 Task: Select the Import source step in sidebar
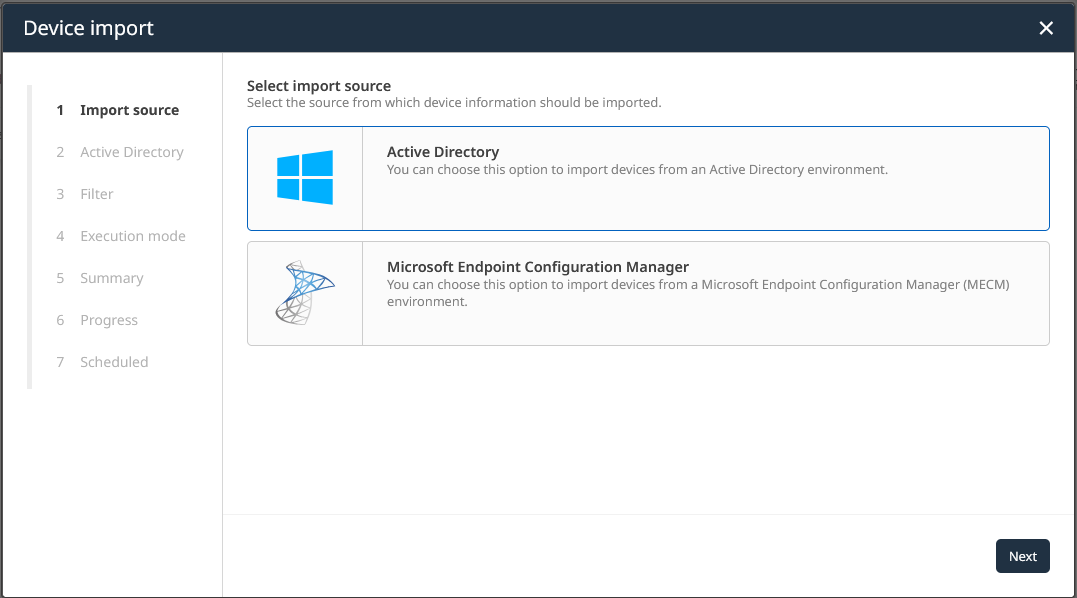pos(129,110)
